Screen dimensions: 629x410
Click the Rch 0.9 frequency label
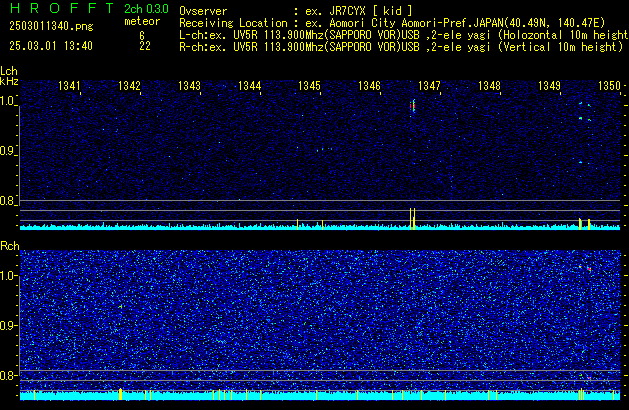tap(8, 325)
